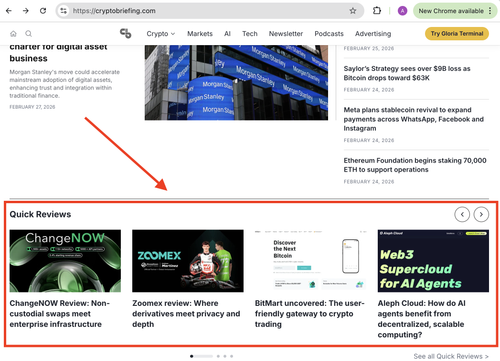Show next Quick Reviews slide
This screenshot has height=361, width=500.
click(481, 214)
